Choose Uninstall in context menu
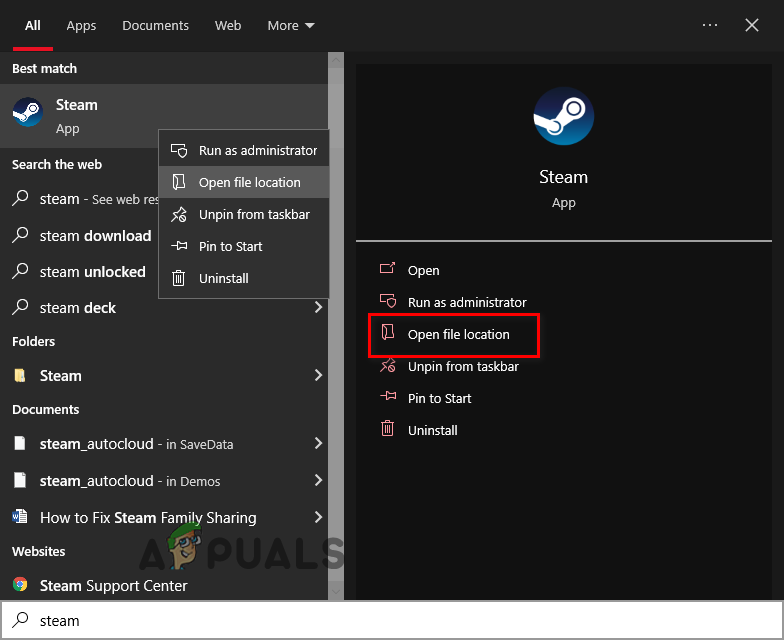Viewport: 784px width, 640px height. [244, 278]
